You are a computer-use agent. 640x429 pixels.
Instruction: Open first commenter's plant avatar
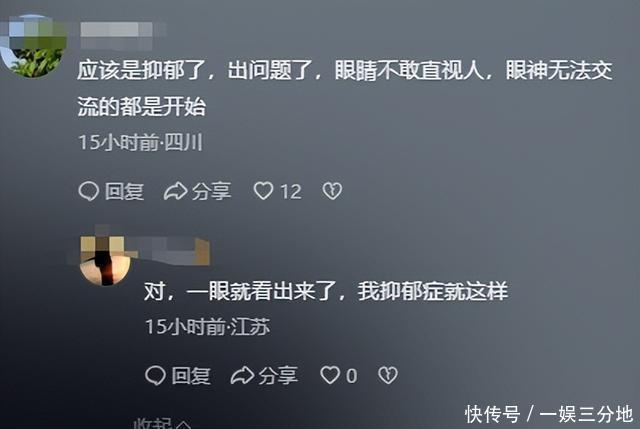click(x=34, y=46)
